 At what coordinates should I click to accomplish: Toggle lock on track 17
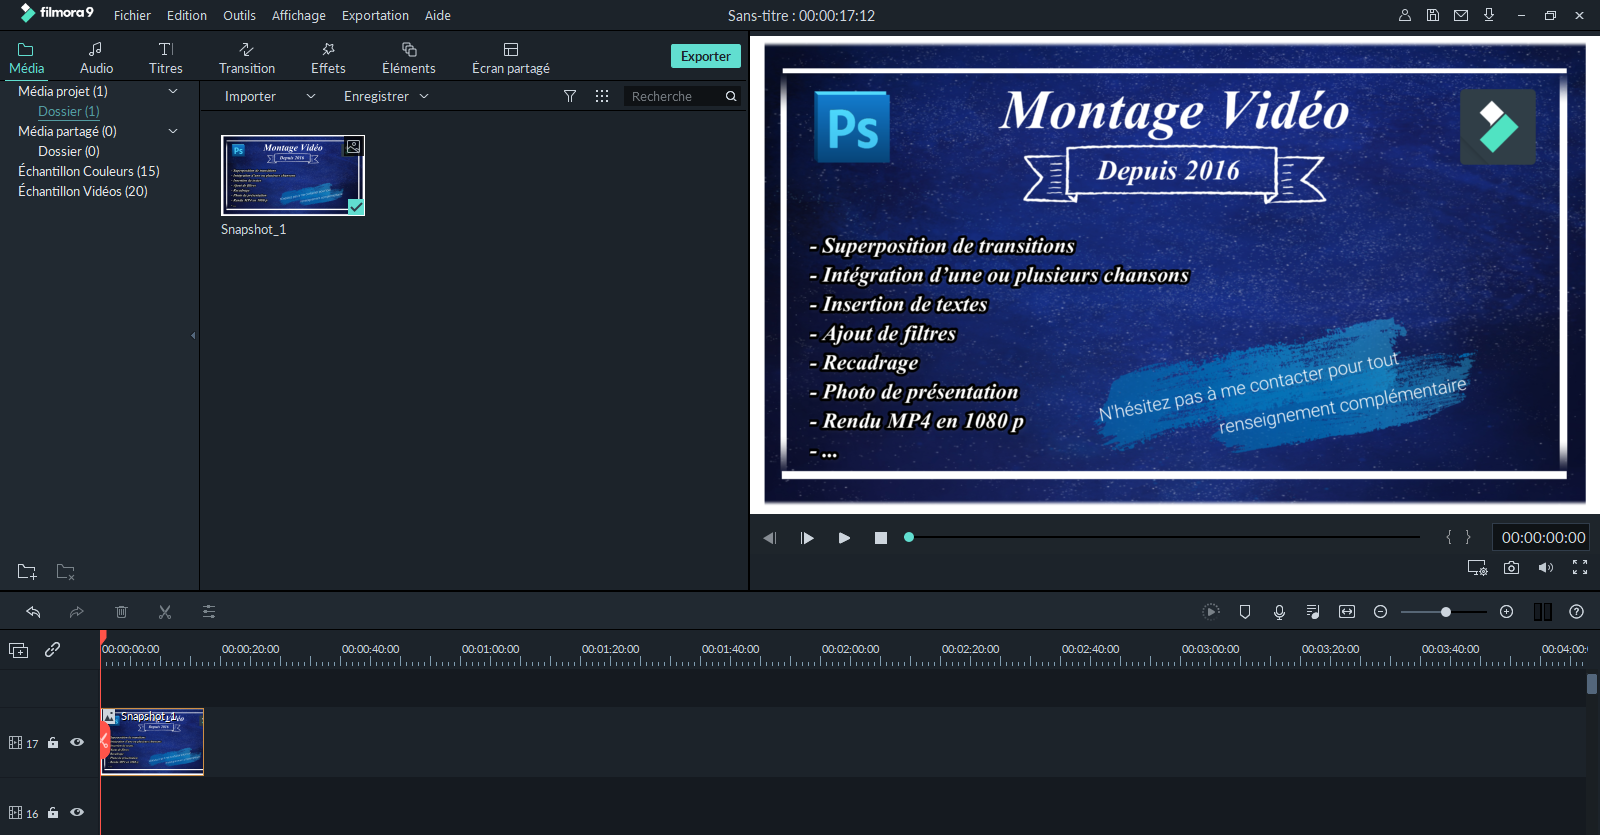(53, 743)
